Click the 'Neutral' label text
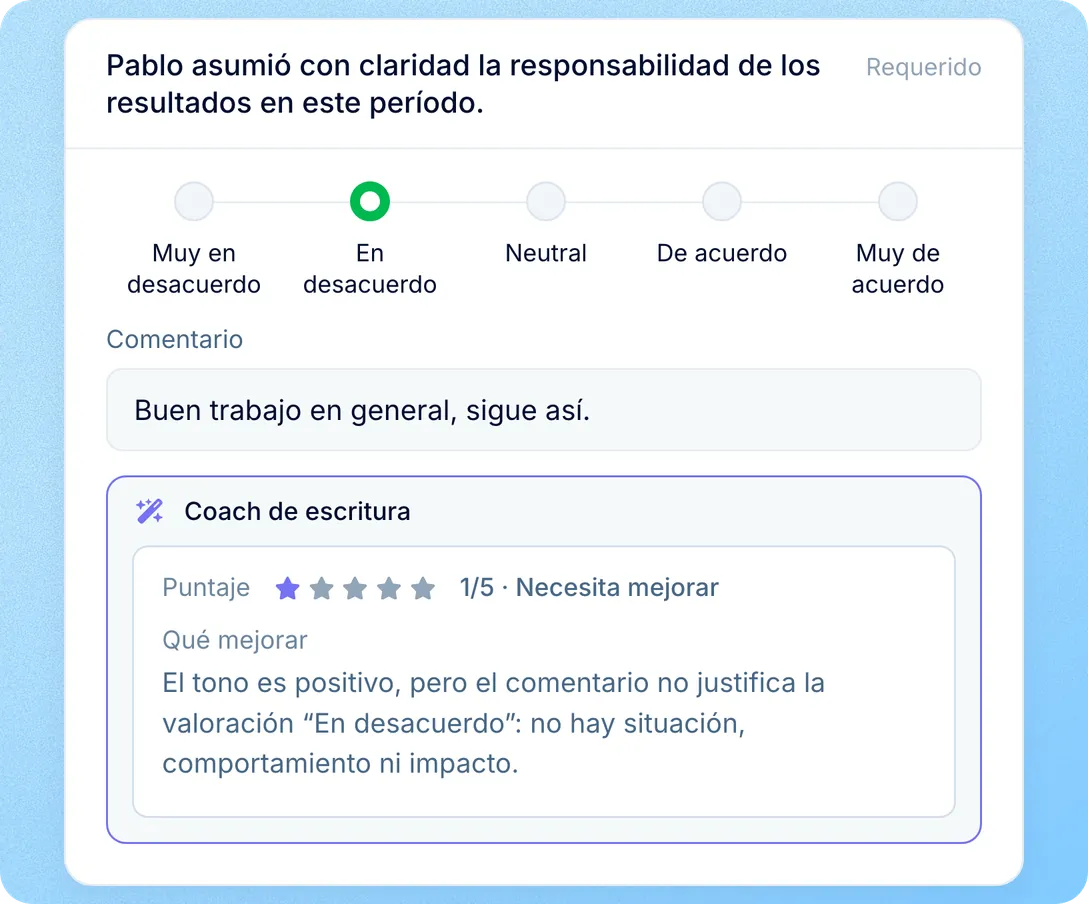 click(546, 253)
